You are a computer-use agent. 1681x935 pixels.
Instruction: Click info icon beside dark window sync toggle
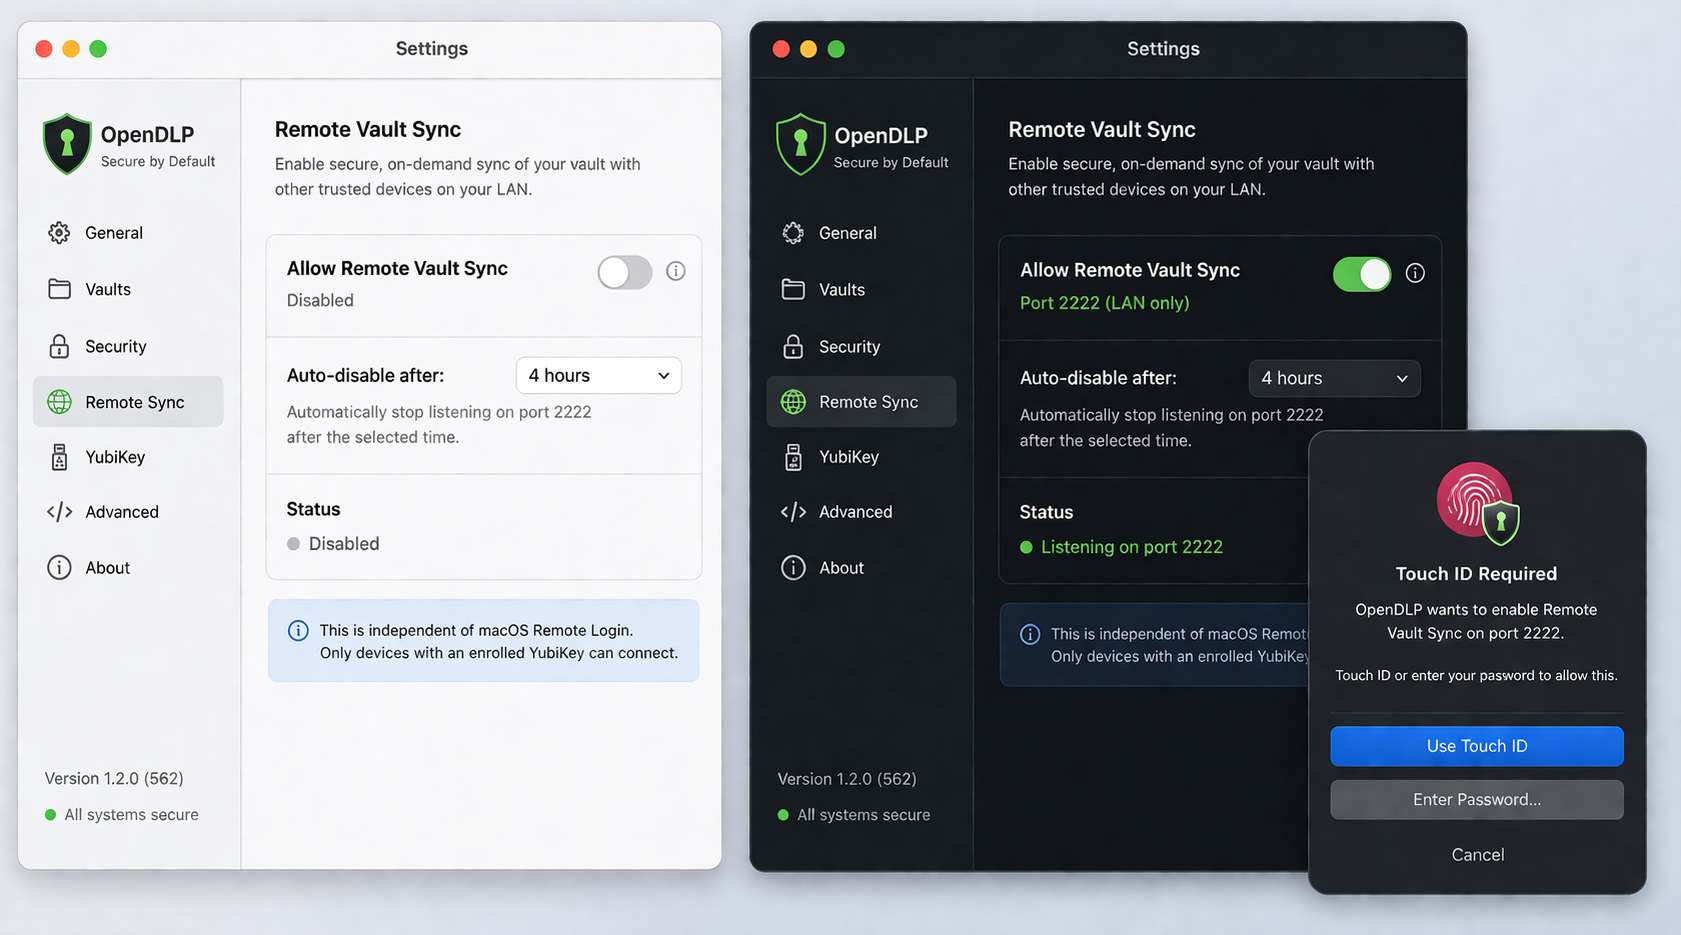click(x=1415, y=273)
